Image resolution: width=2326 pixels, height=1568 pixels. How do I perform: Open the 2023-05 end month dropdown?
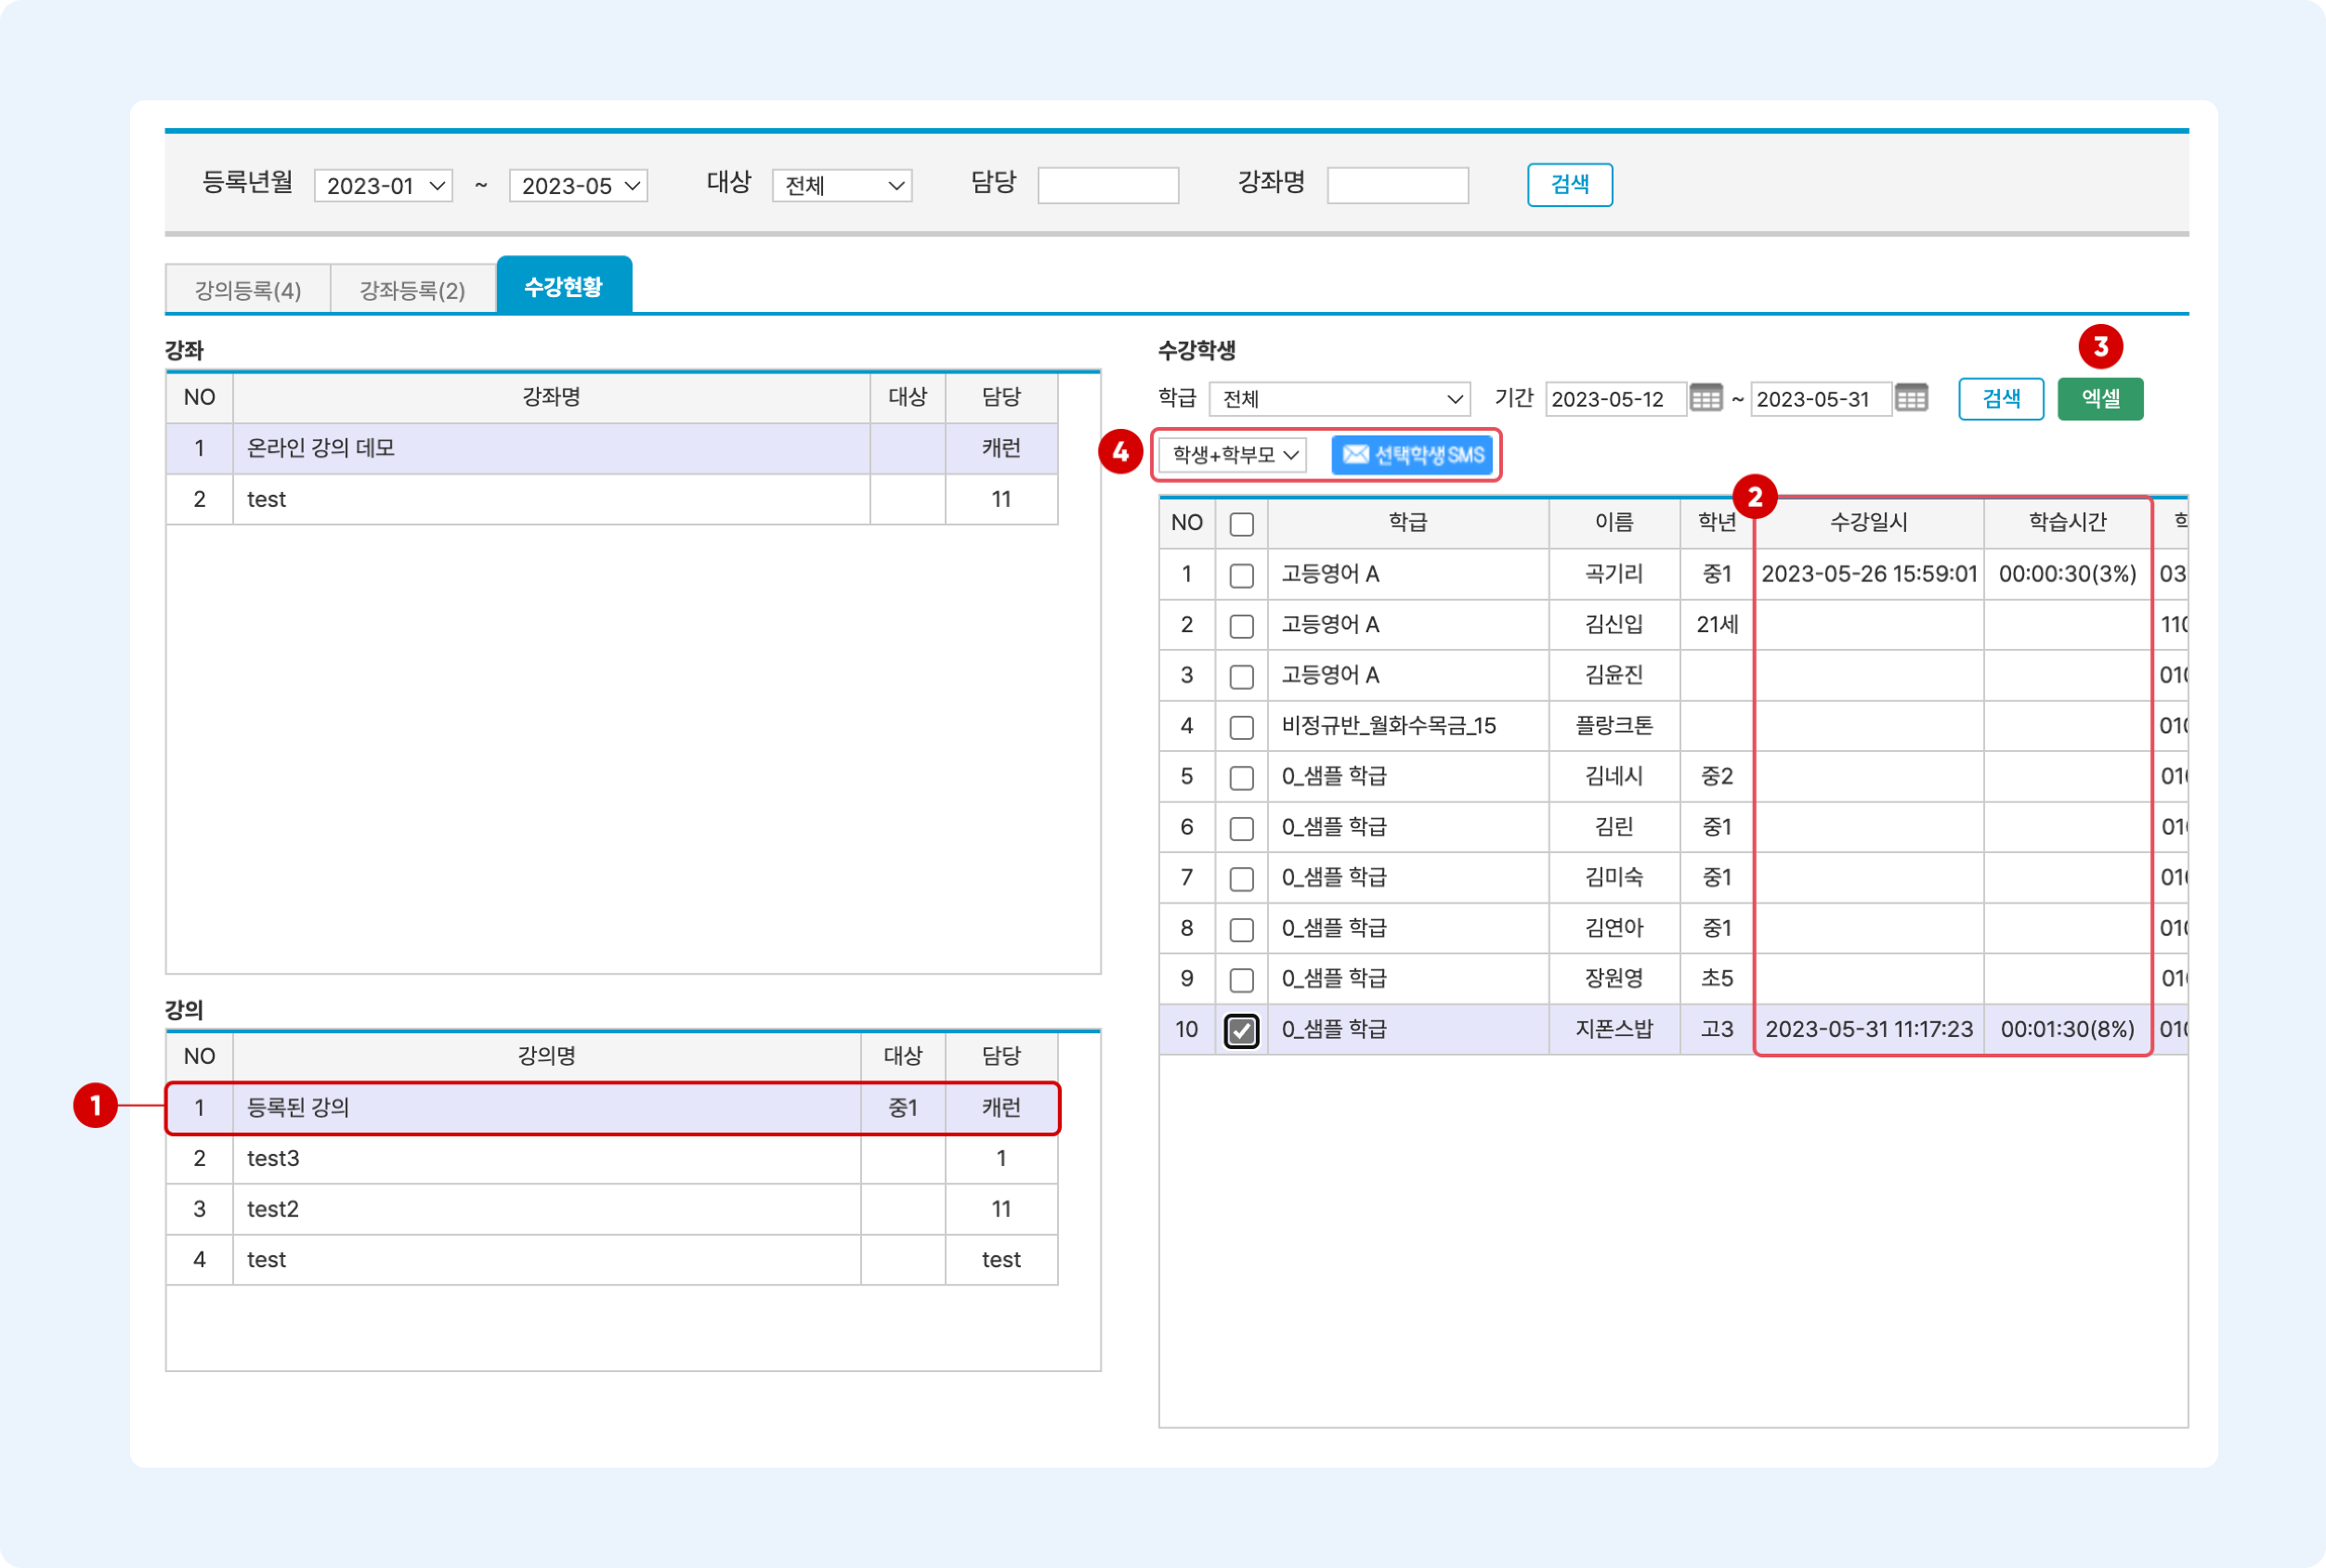(578, 185)
